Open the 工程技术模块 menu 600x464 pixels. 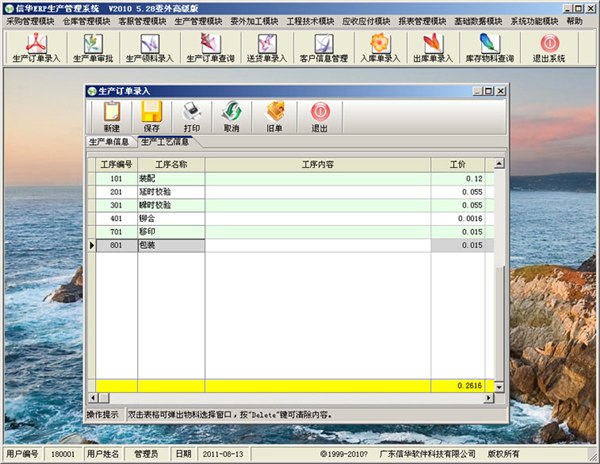310,21
